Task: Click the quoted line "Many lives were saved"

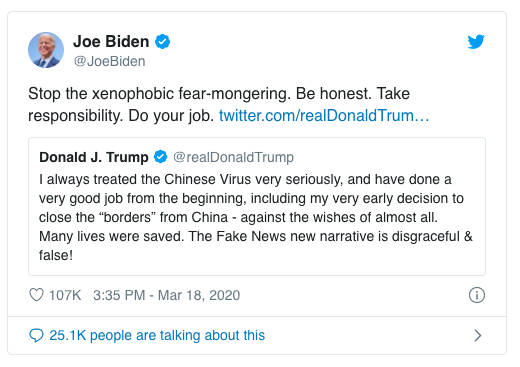Action: point(111,236)
